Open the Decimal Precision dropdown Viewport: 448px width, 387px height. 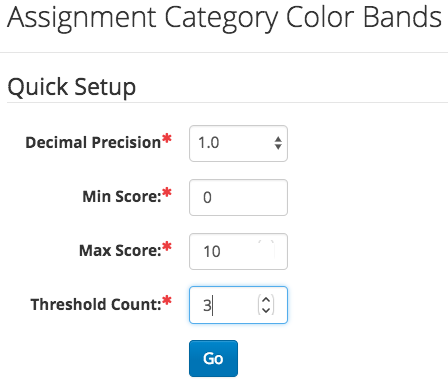coord(238,144)
